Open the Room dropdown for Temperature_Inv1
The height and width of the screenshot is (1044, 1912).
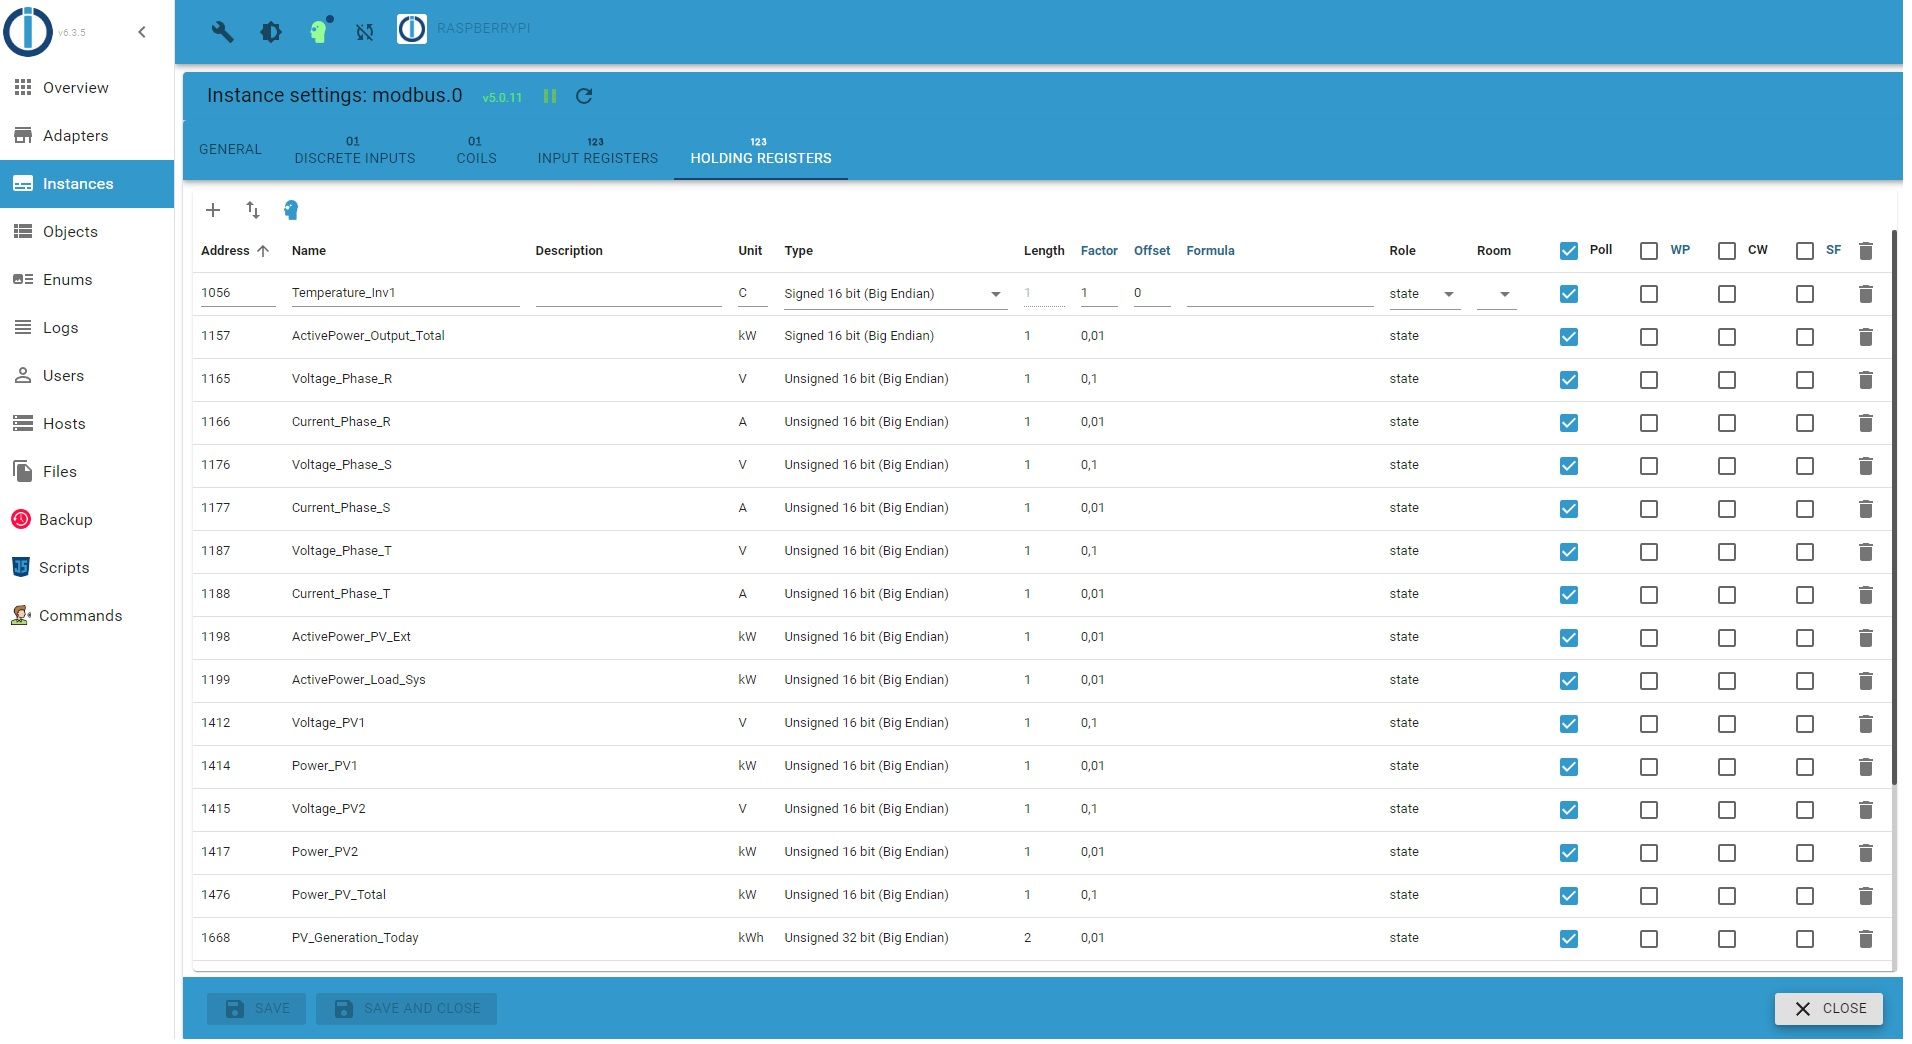[1497, 294]
